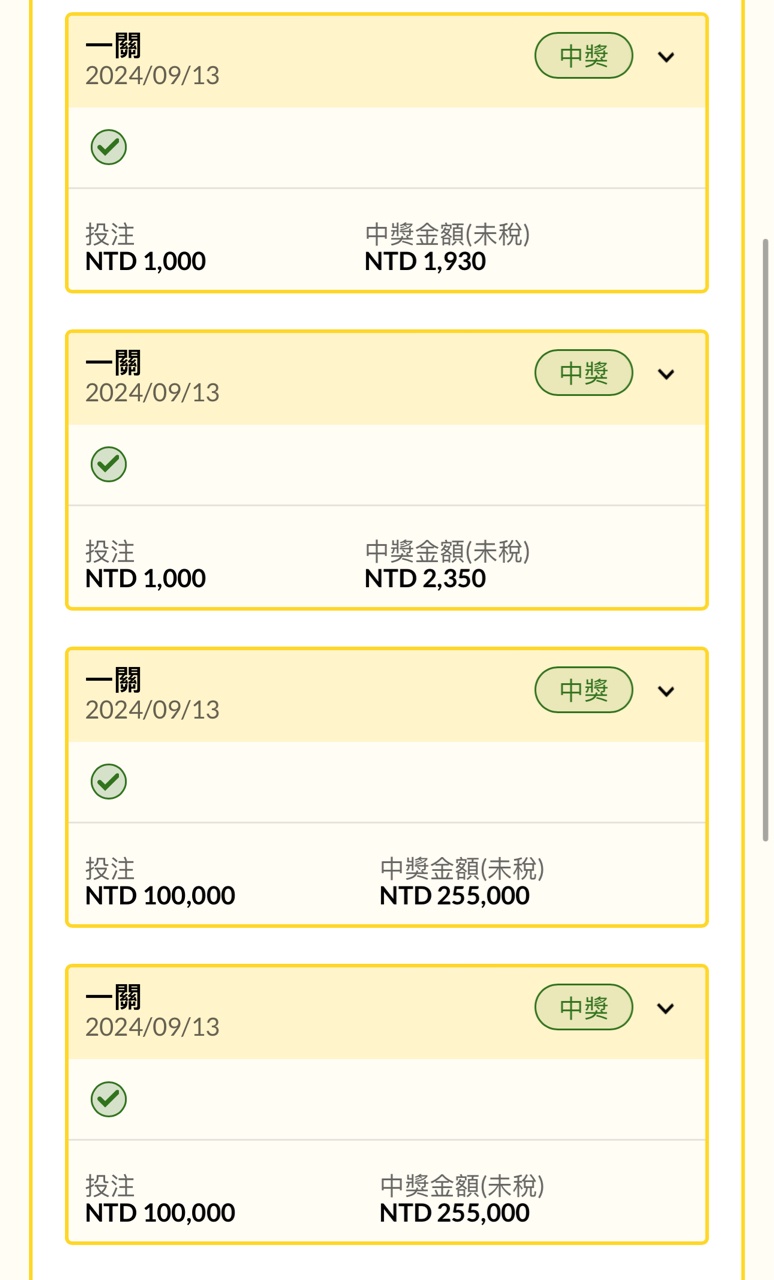The image size is (774, 1280).
Task: Click the 中獎 badge on the second card
Action: [x=584, y=373]
